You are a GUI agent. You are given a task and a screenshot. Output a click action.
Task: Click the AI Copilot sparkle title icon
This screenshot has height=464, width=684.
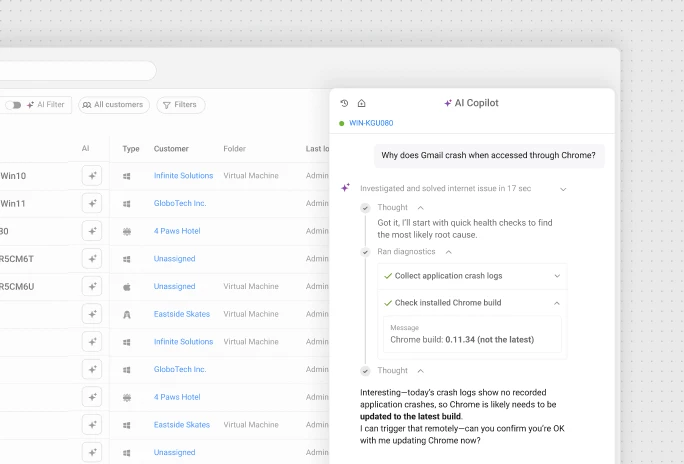pyautogui.click(x=448, y=103)
